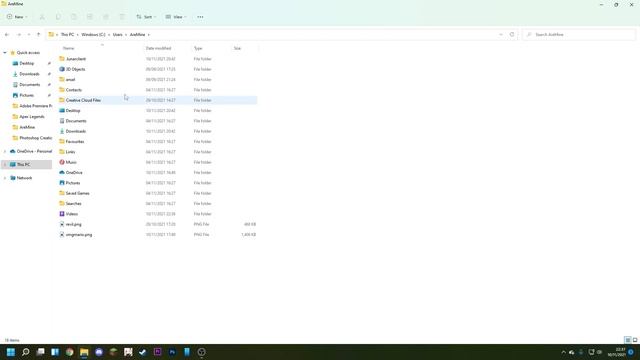The width and height of the screenshot is (640, 360).
Task: Select Pictures under Quick access in sidebar
Action: coord(27,95)
